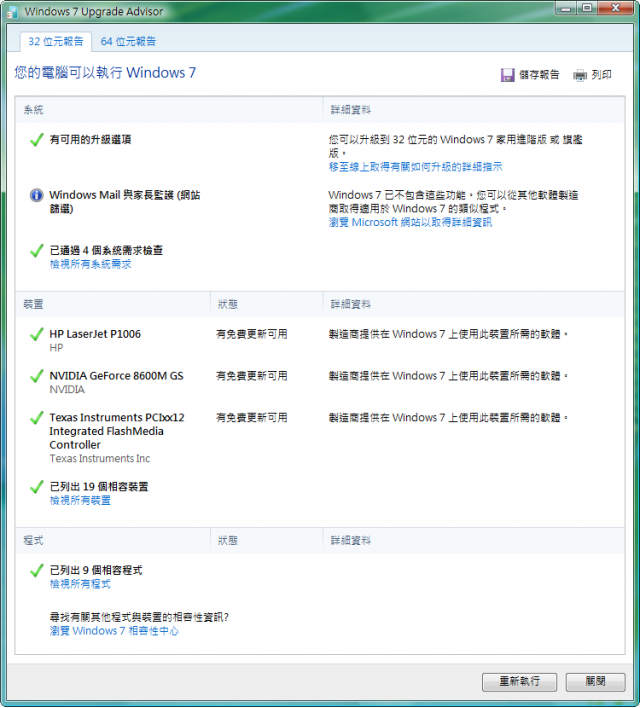Close window using title bar X
Screen dimensions: 640x708
615,8
